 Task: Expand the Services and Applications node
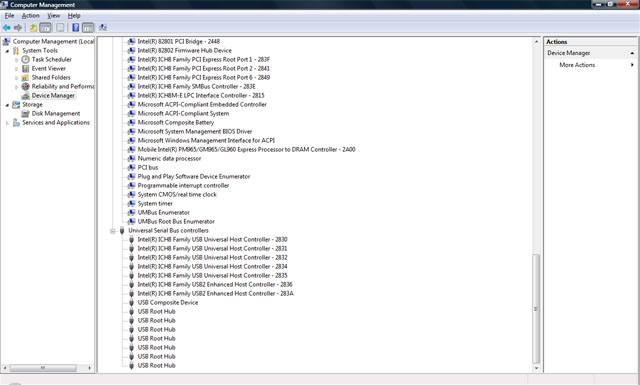point(7,123)
